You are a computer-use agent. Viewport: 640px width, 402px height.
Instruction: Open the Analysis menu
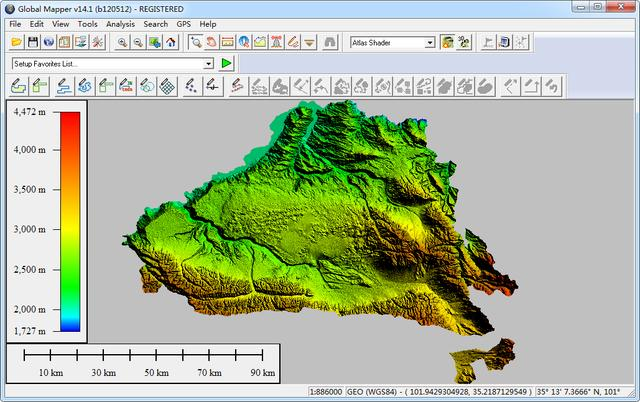tap(120, 23)
